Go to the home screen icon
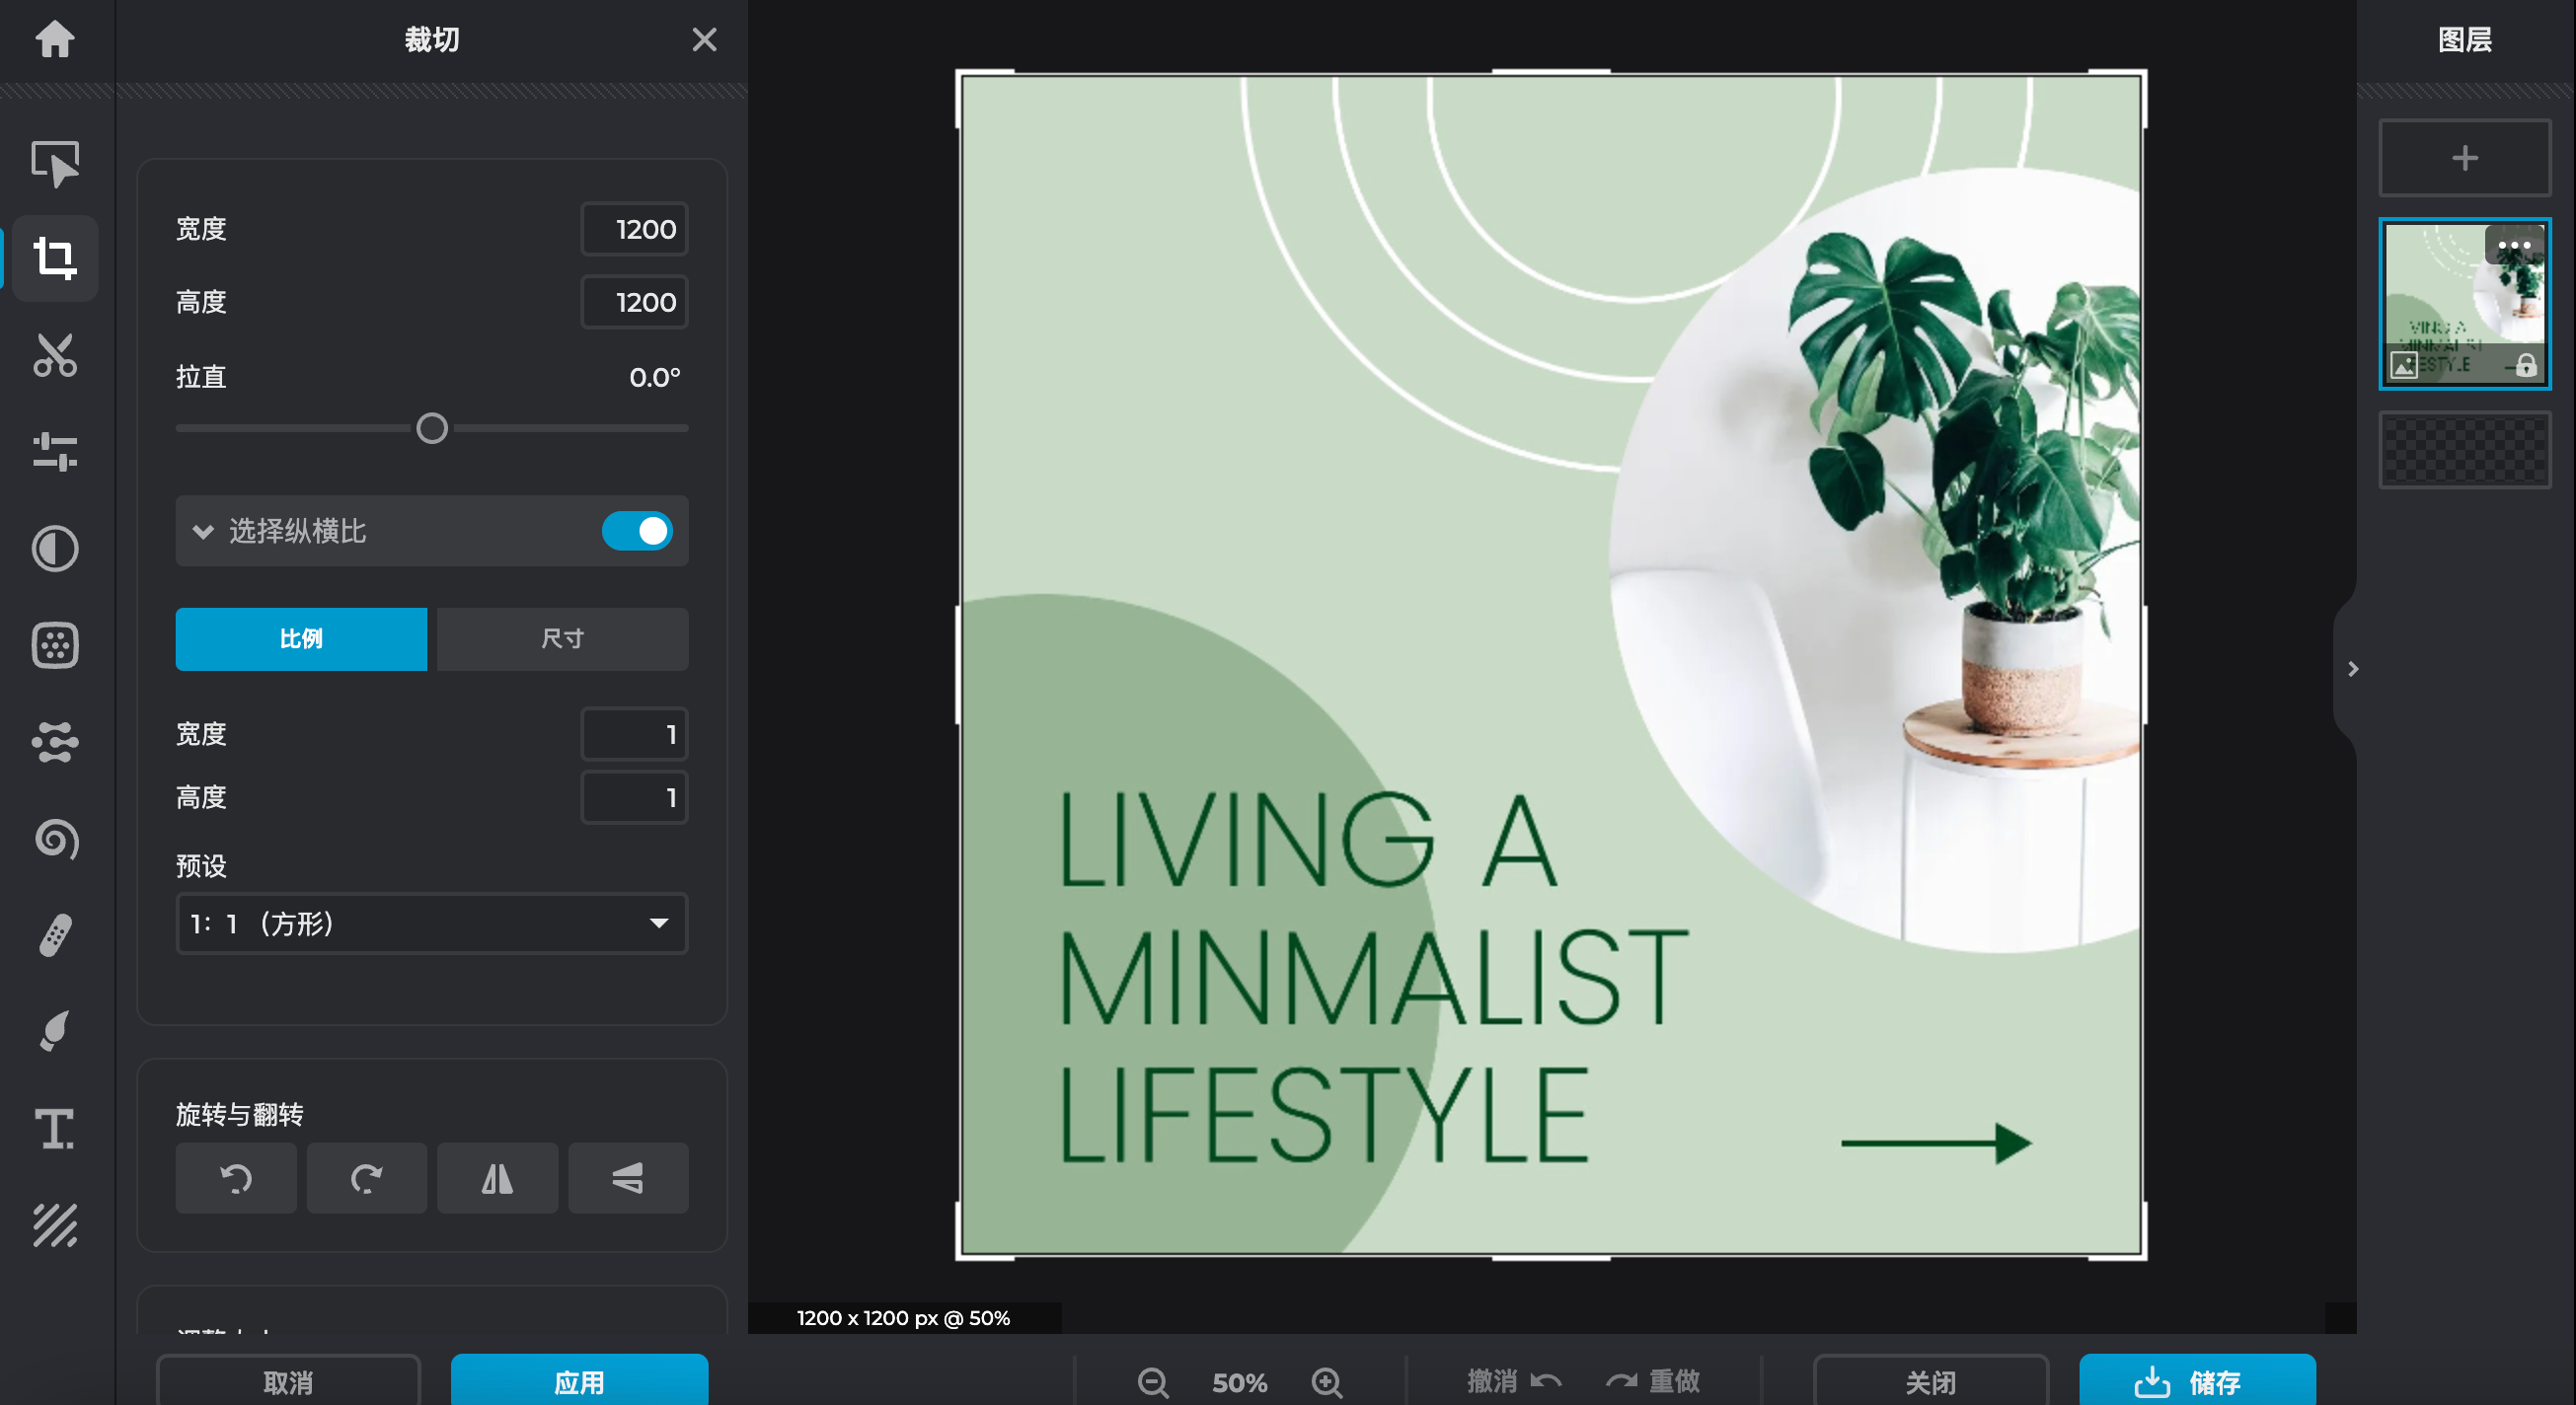2576x1405 pixels. tap(55, 40)
